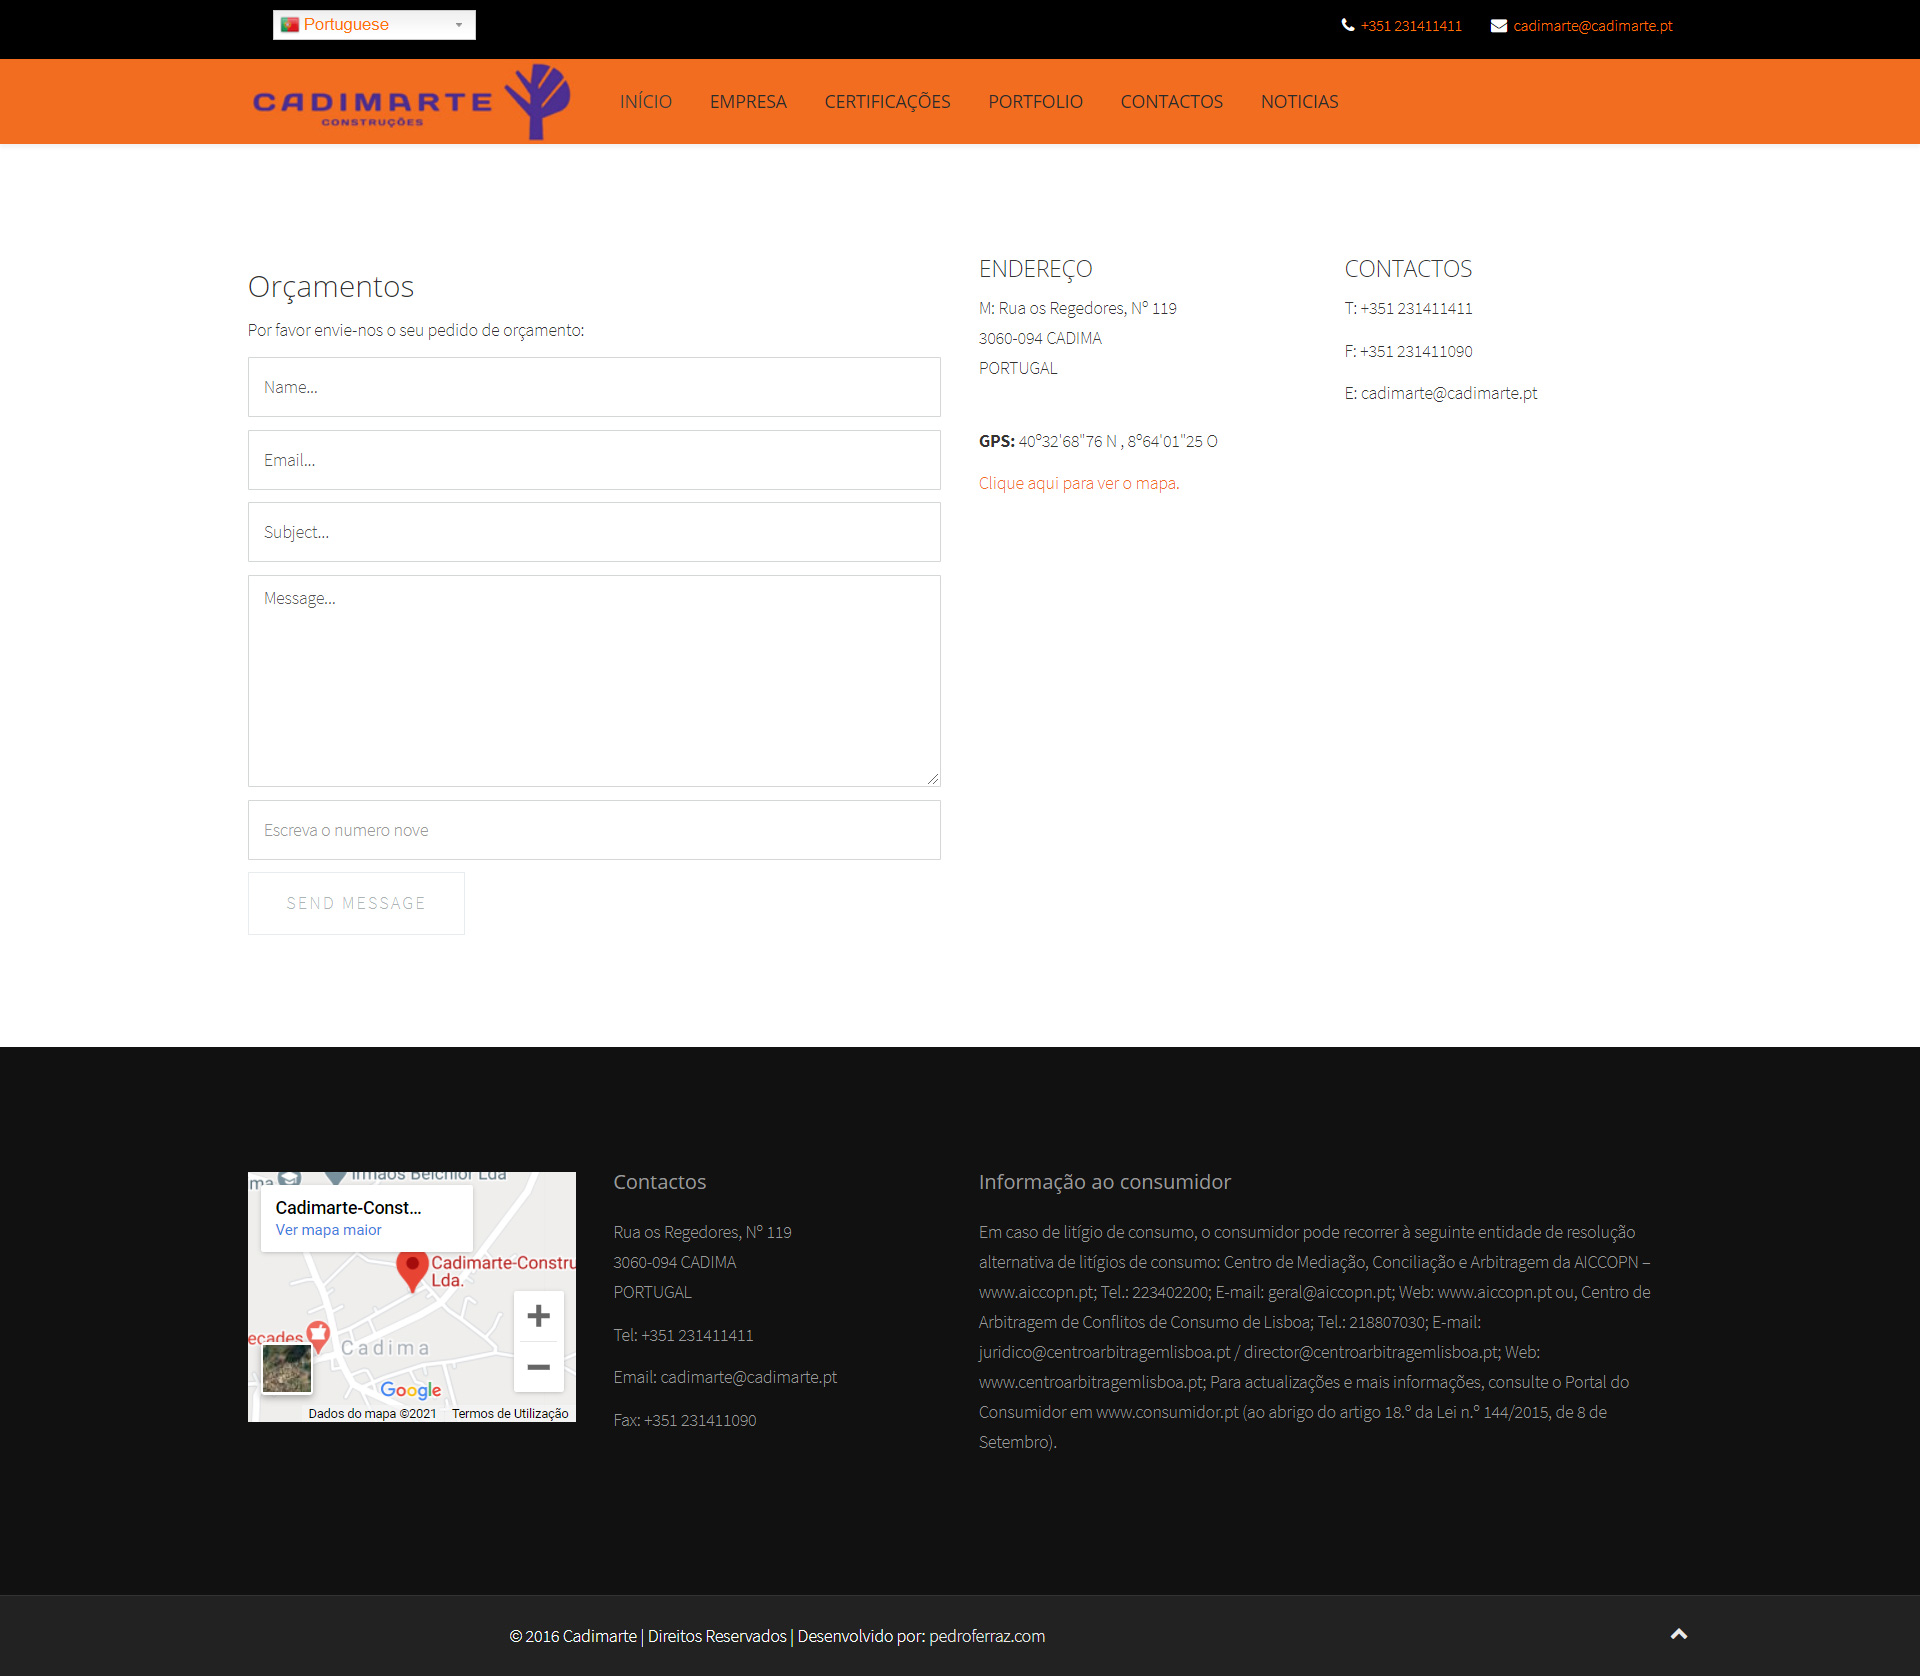Click the phone icon in top bar
The width and height of the screenshot is (1920, 1676).
click(x=1347, y=25)
